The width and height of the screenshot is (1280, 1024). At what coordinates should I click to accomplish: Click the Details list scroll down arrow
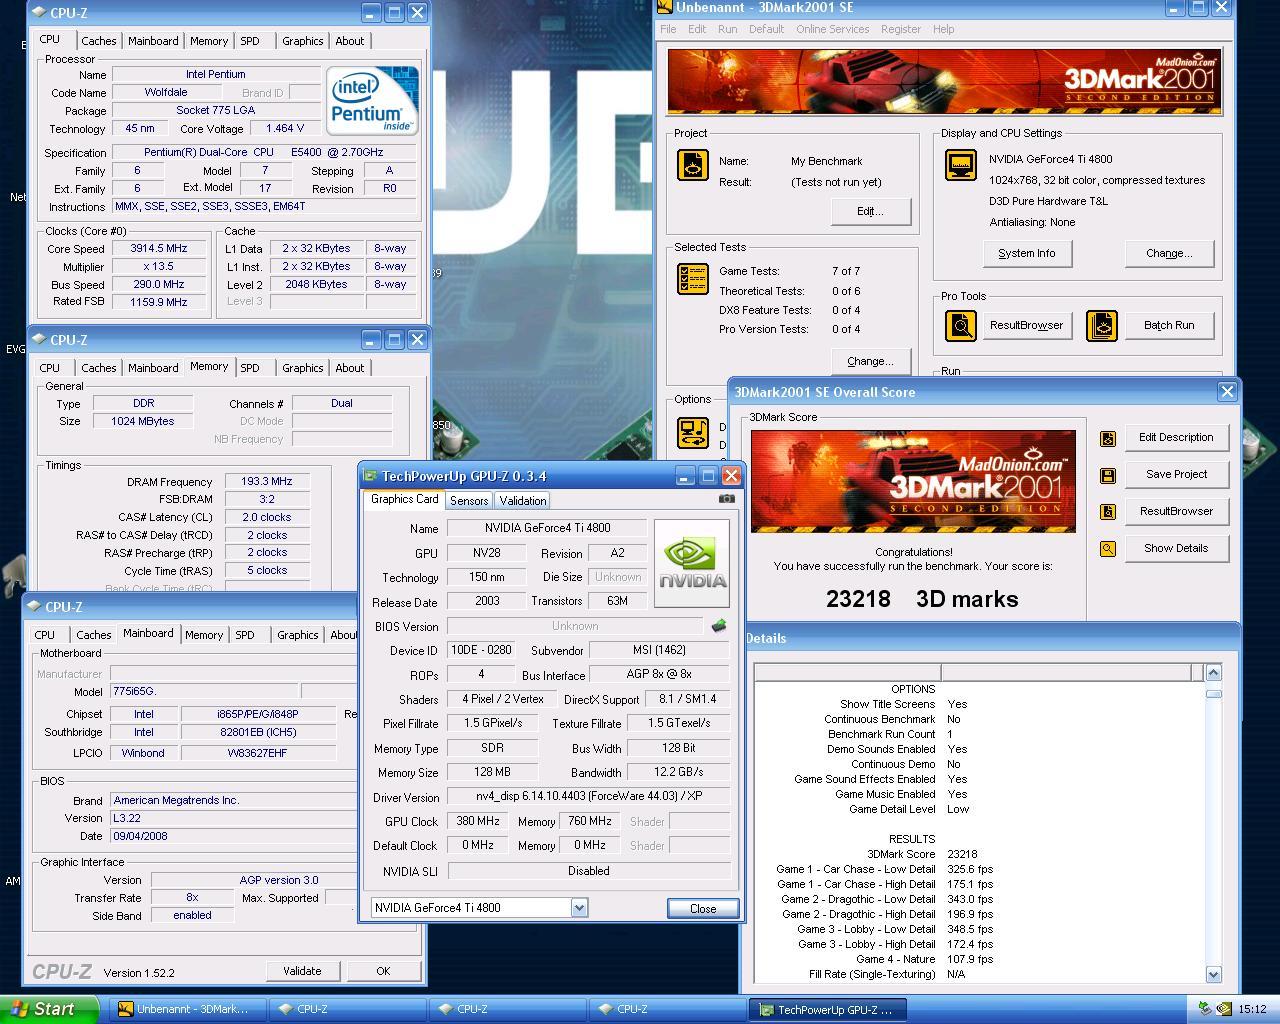tap(1214, 974)
